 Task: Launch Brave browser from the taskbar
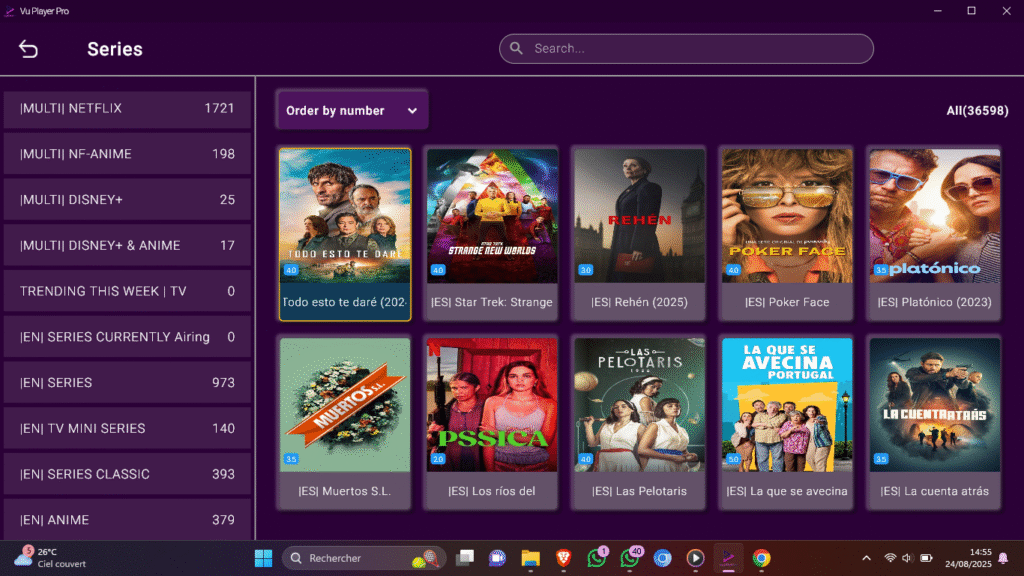tap(564, 558)
